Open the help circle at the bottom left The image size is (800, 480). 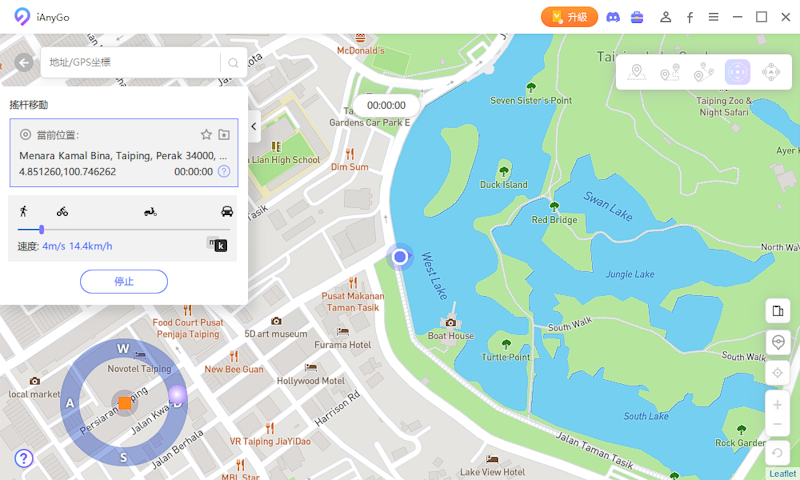pyautogui.click(x=24, y=459)
